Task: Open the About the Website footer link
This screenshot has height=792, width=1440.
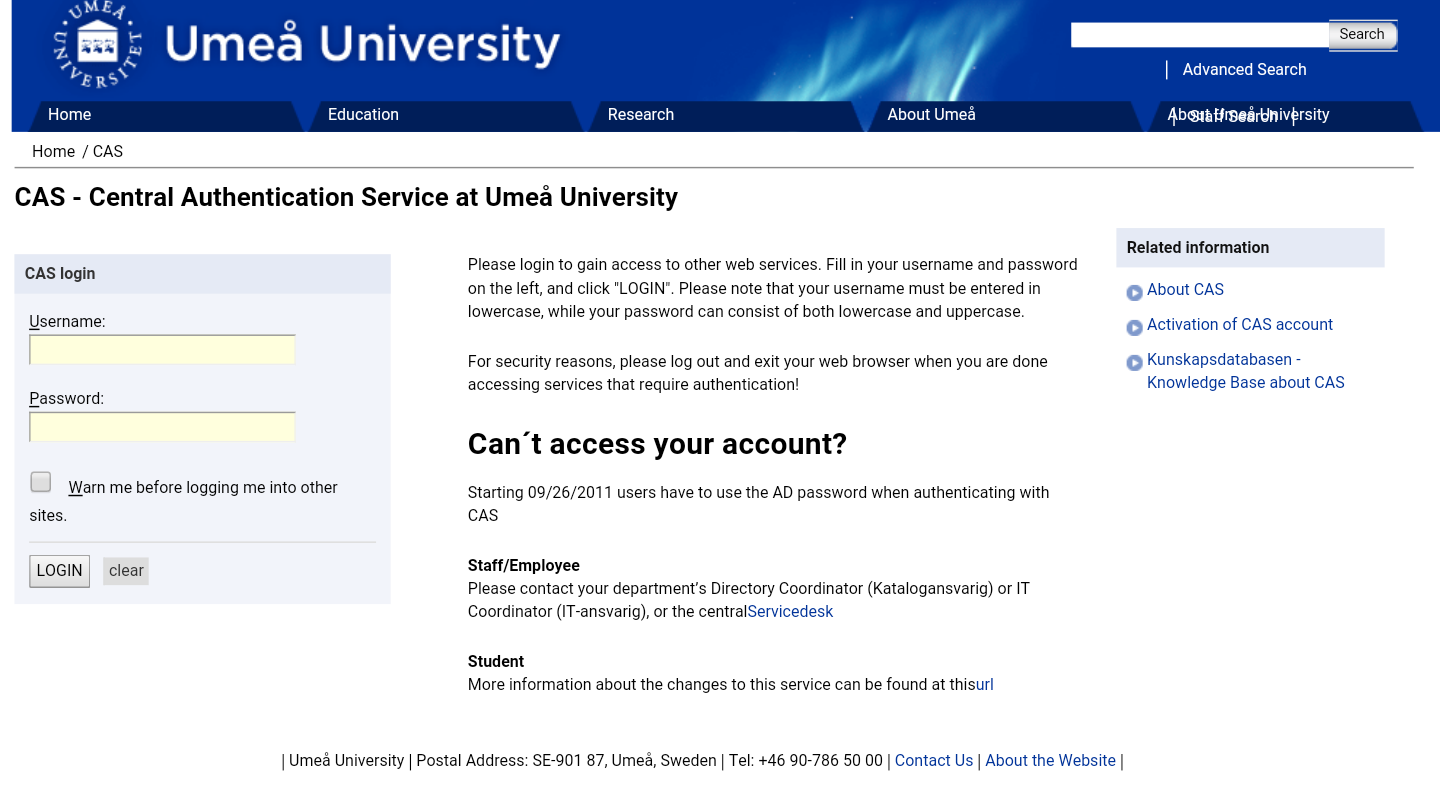Action: pyautogui.click(x=1050, y=761)
